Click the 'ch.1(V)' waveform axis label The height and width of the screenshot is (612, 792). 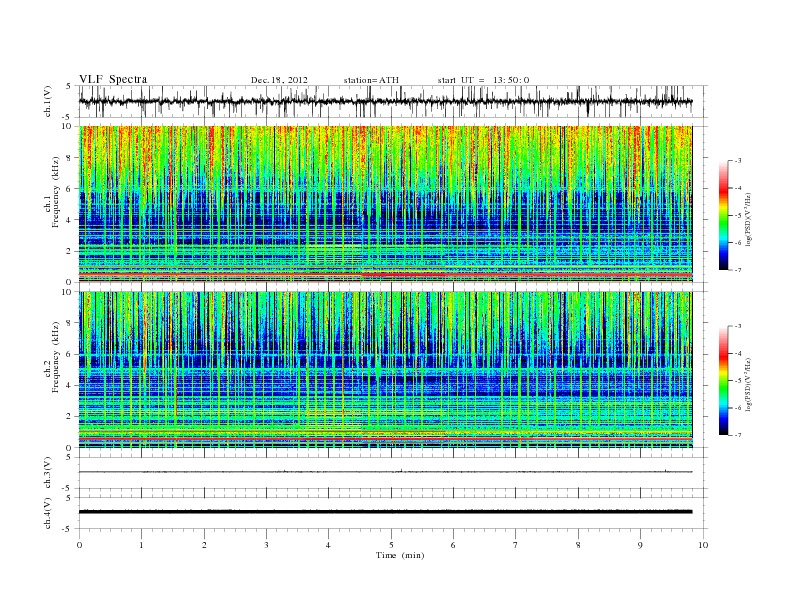click(48, 101)
